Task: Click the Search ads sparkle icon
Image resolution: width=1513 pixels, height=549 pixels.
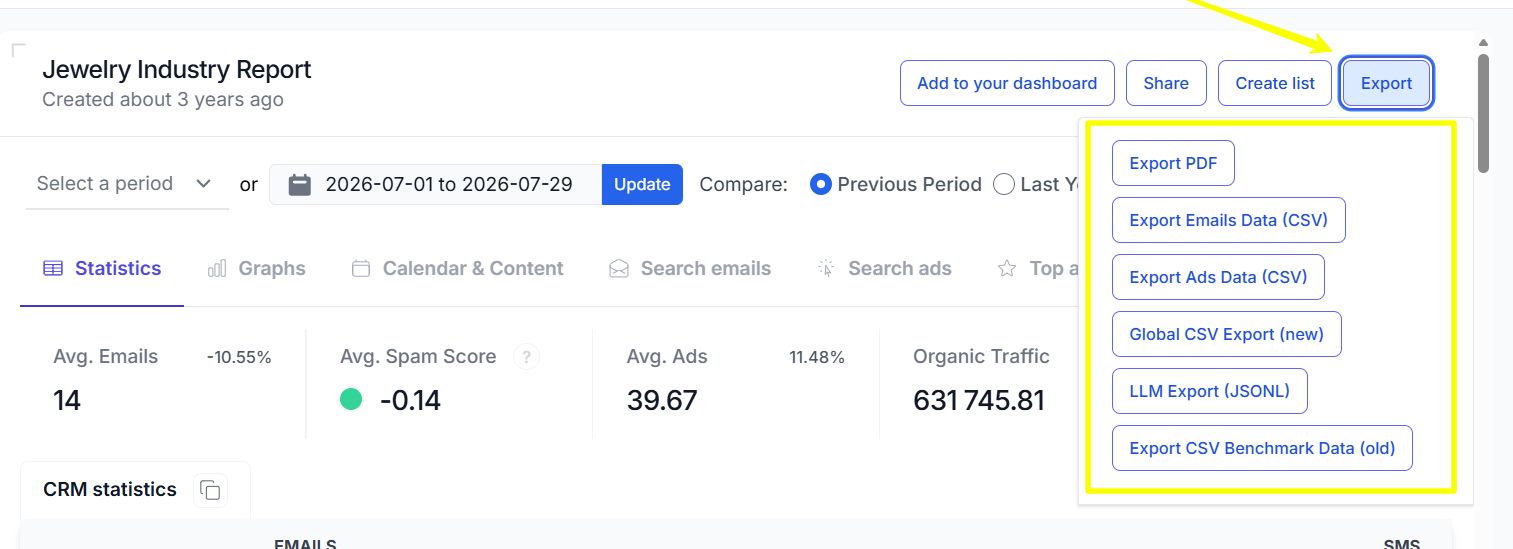Action: pyautogui.click(x=826, y=269)
